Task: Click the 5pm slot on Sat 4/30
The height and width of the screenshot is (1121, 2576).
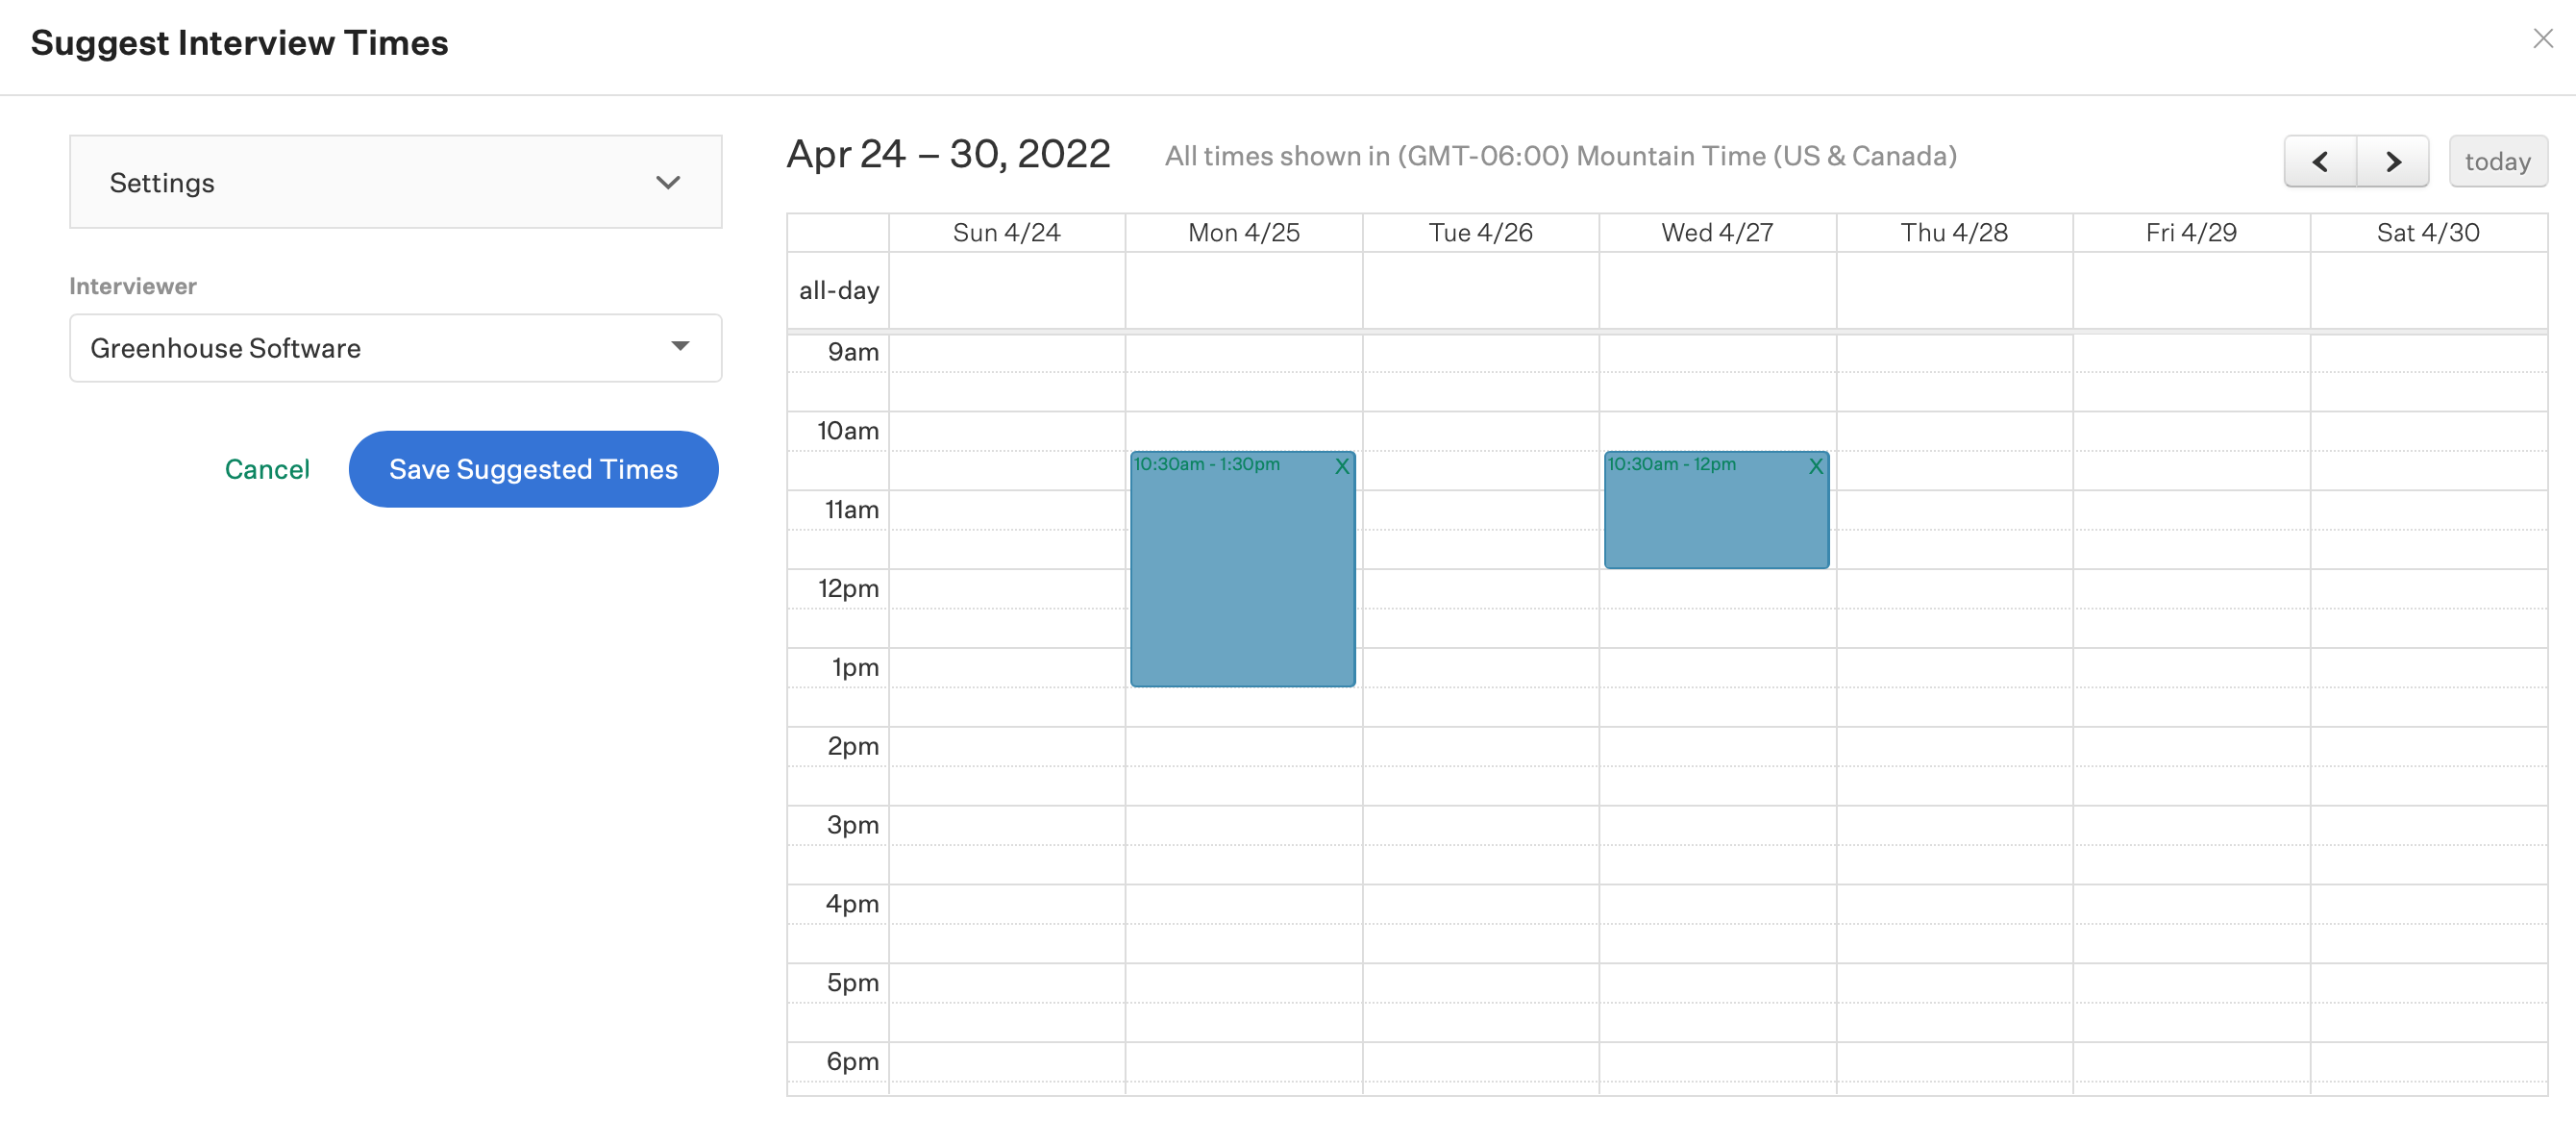Action: click(2428, 983)
